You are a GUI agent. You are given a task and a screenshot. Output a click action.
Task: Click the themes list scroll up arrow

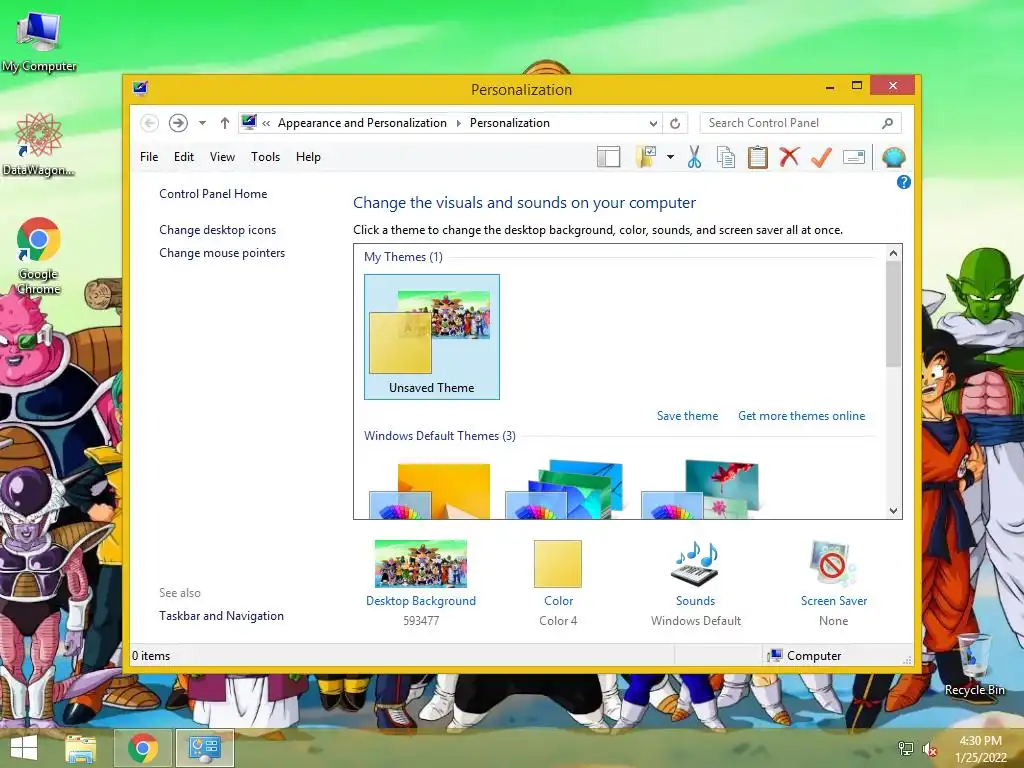pos(893,253)
